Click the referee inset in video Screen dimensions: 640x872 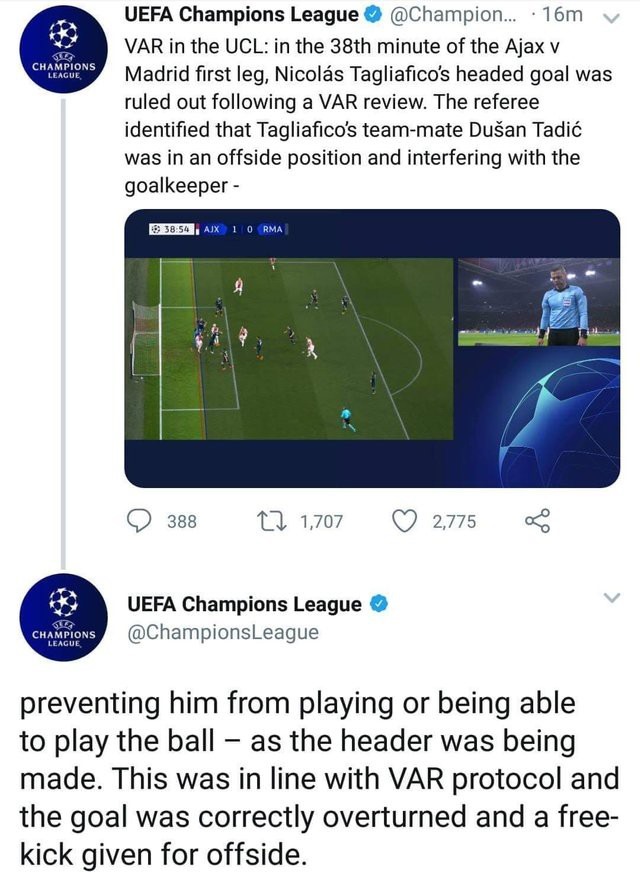tap(539, 302)
